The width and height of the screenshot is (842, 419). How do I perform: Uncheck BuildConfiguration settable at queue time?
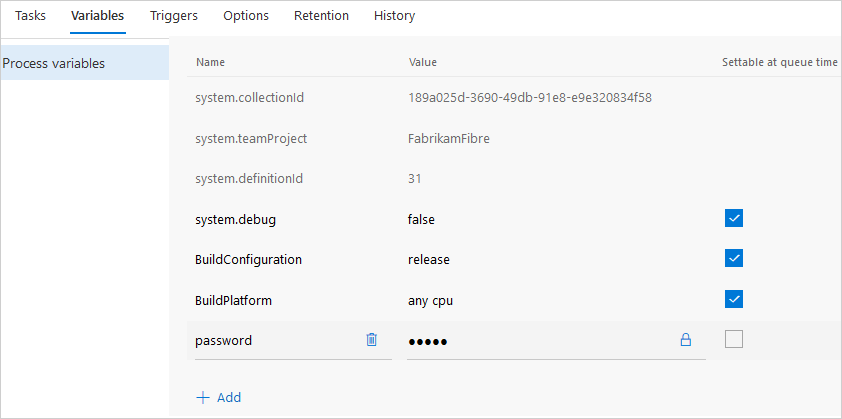point(734,259)
